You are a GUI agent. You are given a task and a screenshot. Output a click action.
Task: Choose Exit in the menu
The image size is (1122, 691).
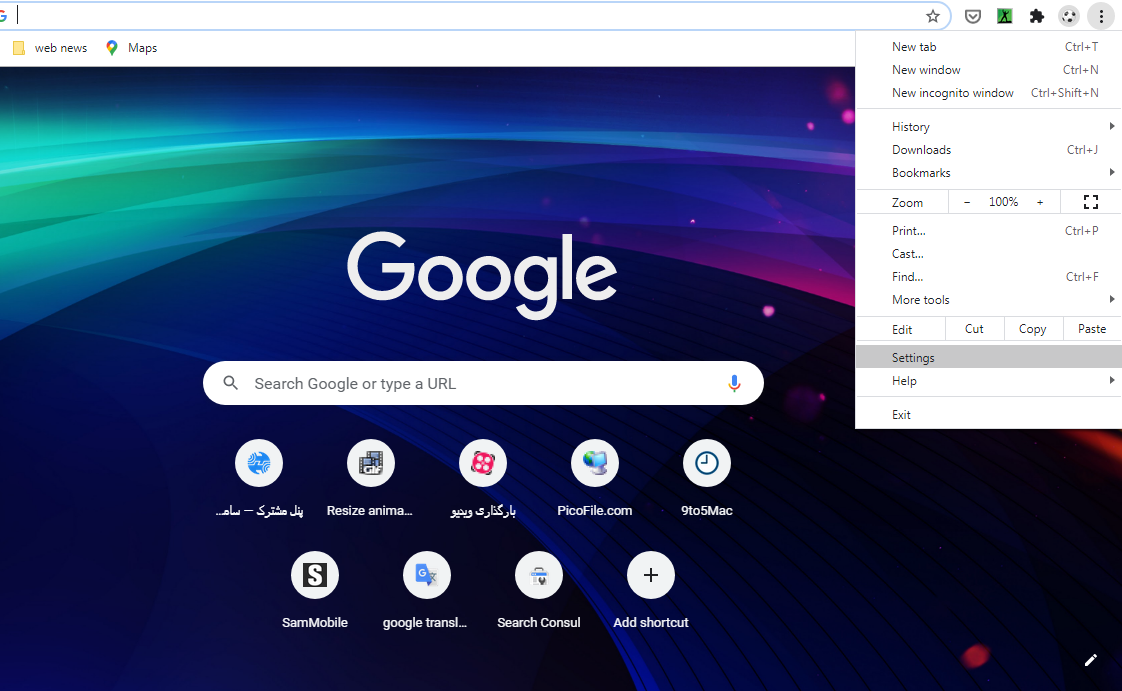tap(988, 414)
